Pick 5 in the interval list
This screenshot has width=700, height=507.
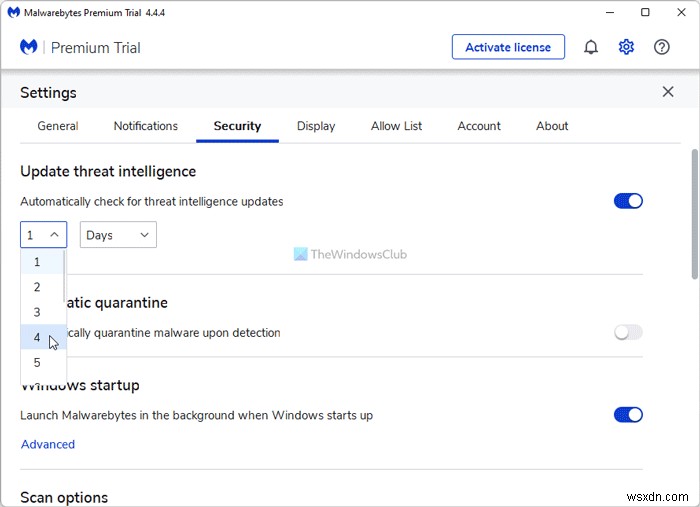(x=42, y=362)
